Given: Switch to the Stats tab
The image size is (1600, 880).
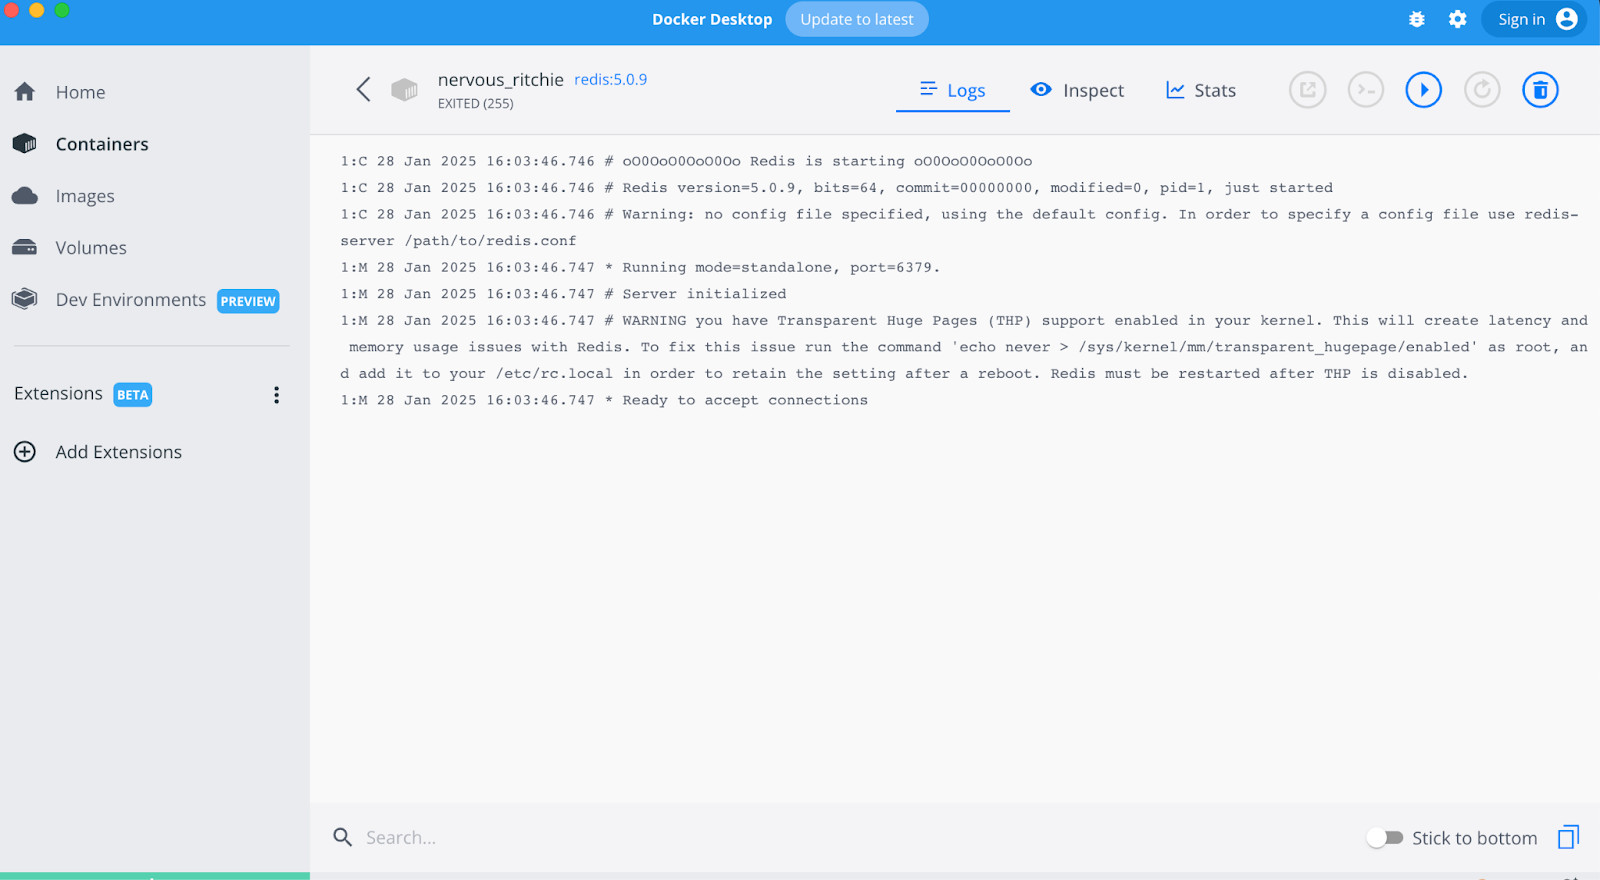Looking at the screenshot, I should (1201, 90).
